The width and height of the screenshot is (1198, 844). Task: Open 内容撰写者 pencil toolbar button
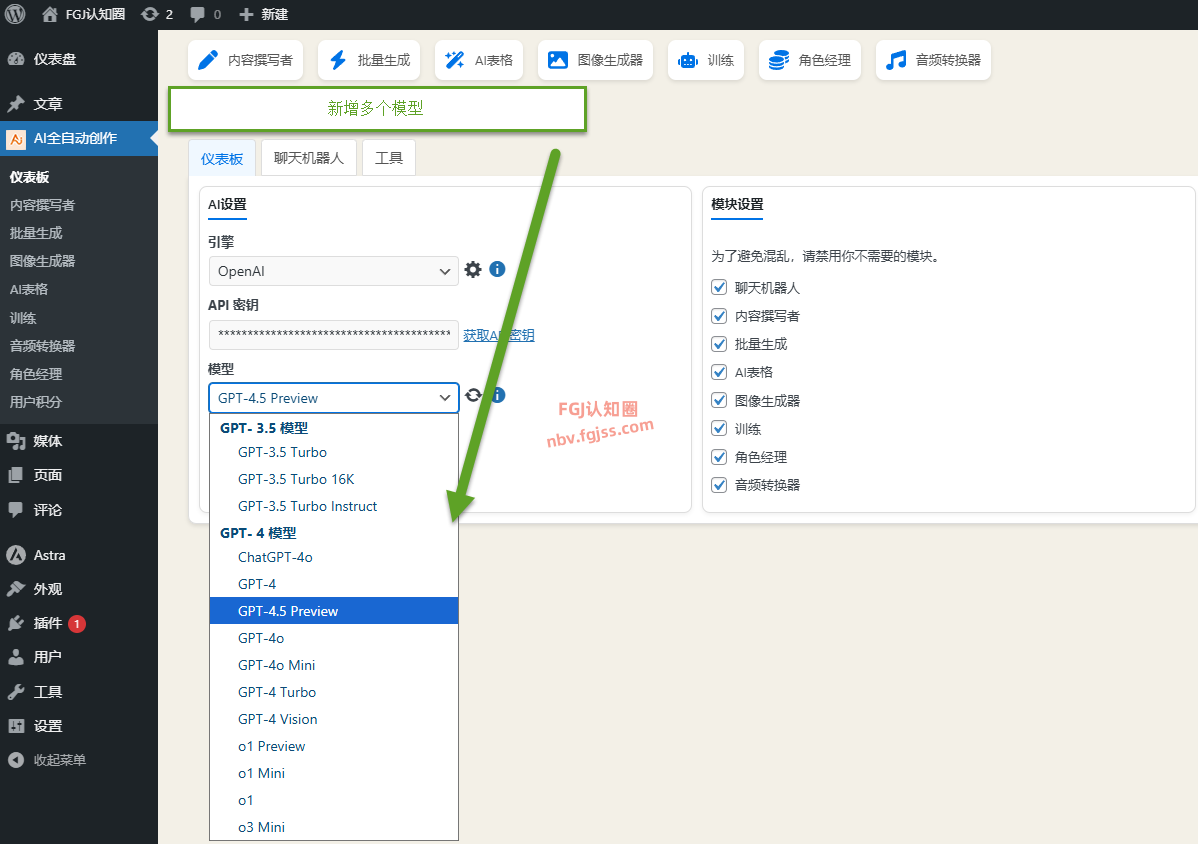click(245, 60)
